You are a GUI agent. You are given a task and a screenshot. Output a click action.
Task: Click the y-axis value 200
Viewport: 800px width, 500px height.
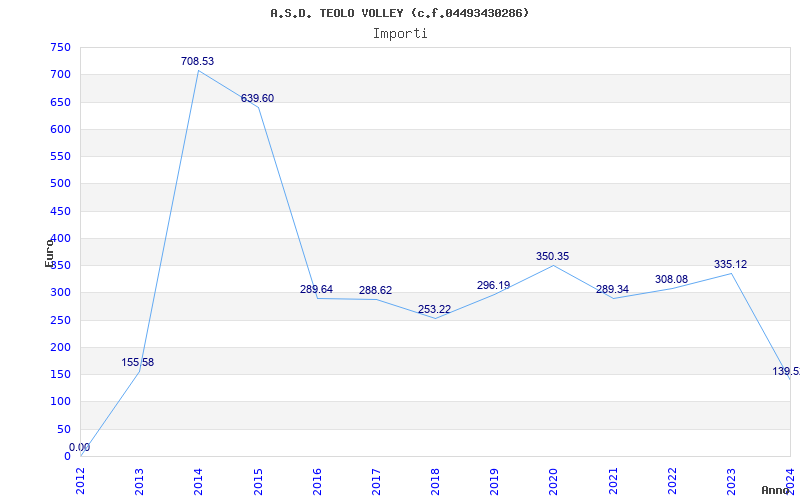(60, 347)
